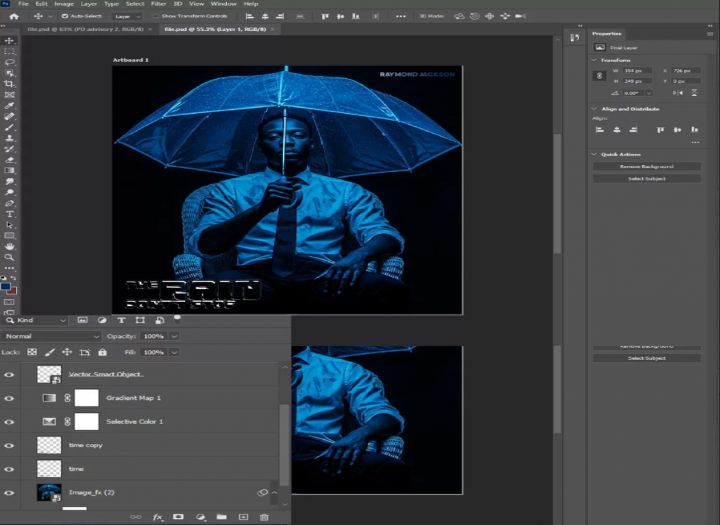Image resolution: width=720 pixels, height=525 pixels.
Task: Filter layers by smart object icon
Action: pos(159,320)
